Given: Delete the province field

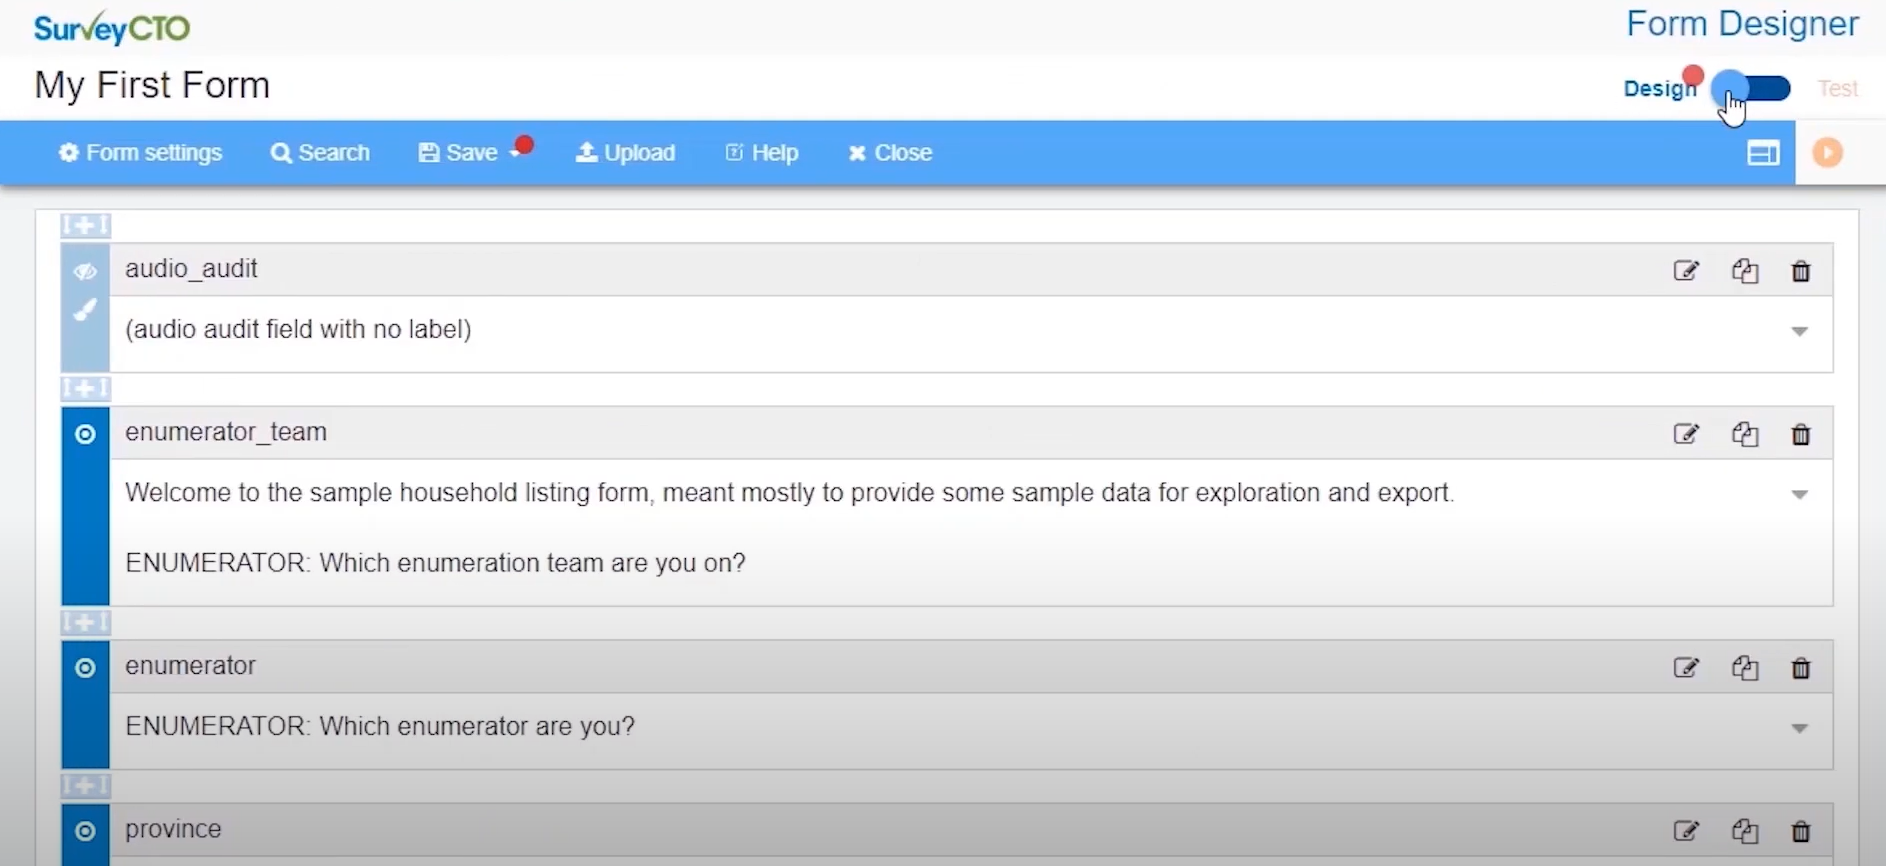Looking at the screenshot, I should (1801, 831).
